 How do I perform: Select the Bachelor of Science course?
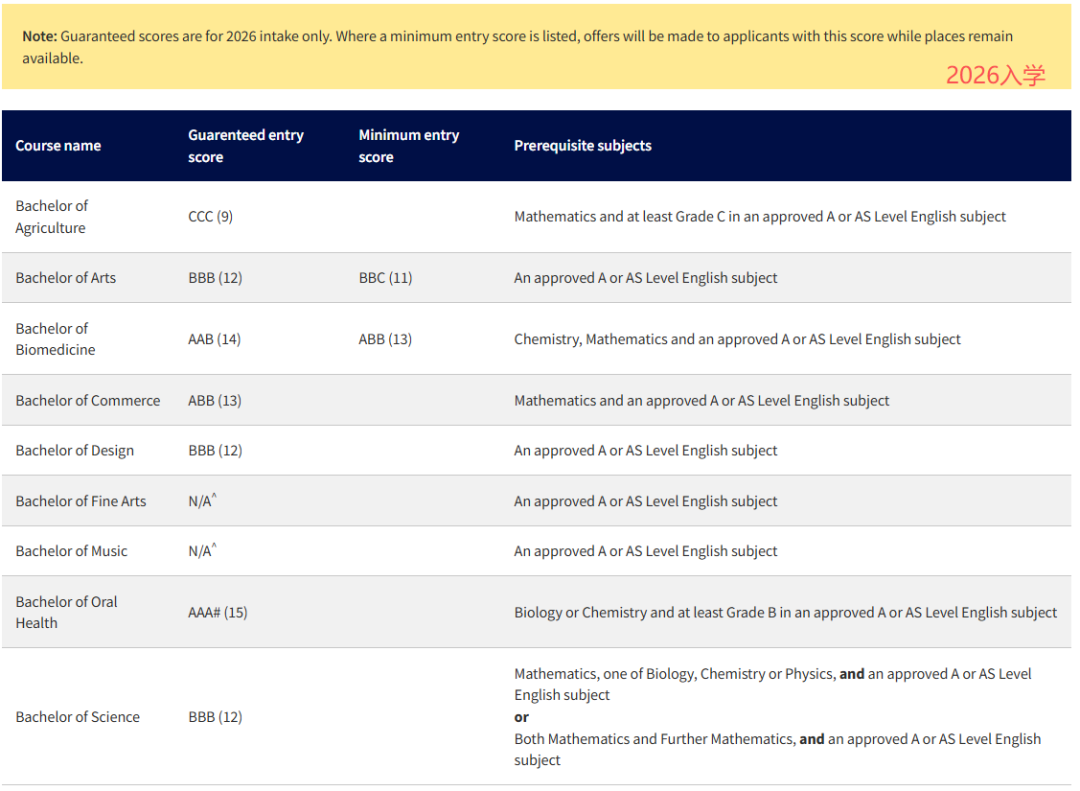pos(77,717)
